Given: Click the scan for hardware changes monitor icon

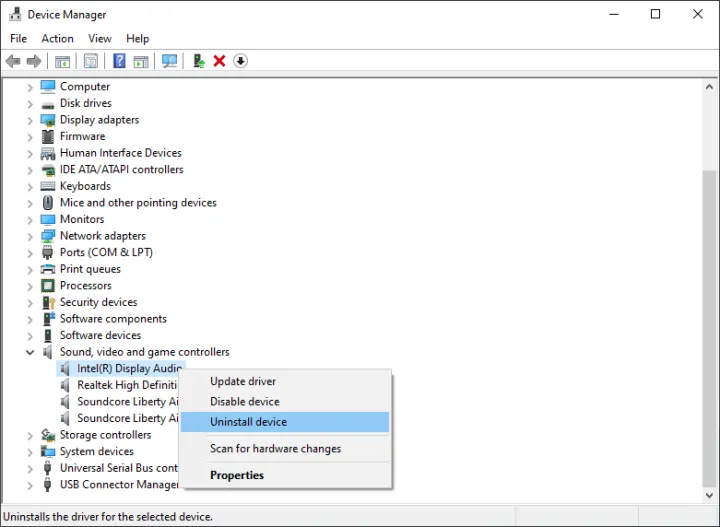Looking at the screenshot, I should 169,61.
